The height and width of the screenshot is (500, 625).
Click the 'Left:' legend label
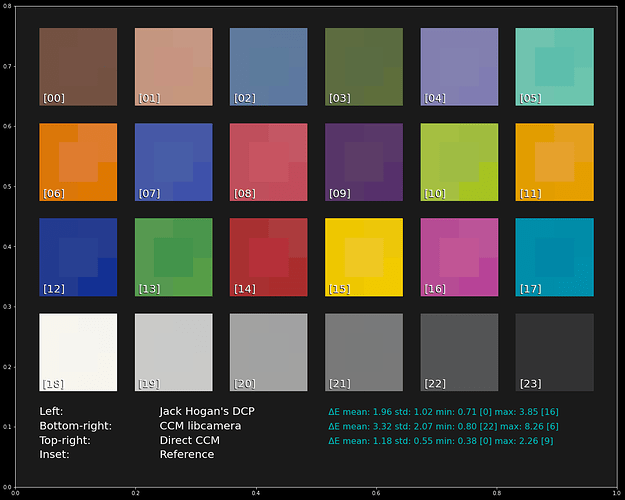pyautogui.click(x=51, y=411)
